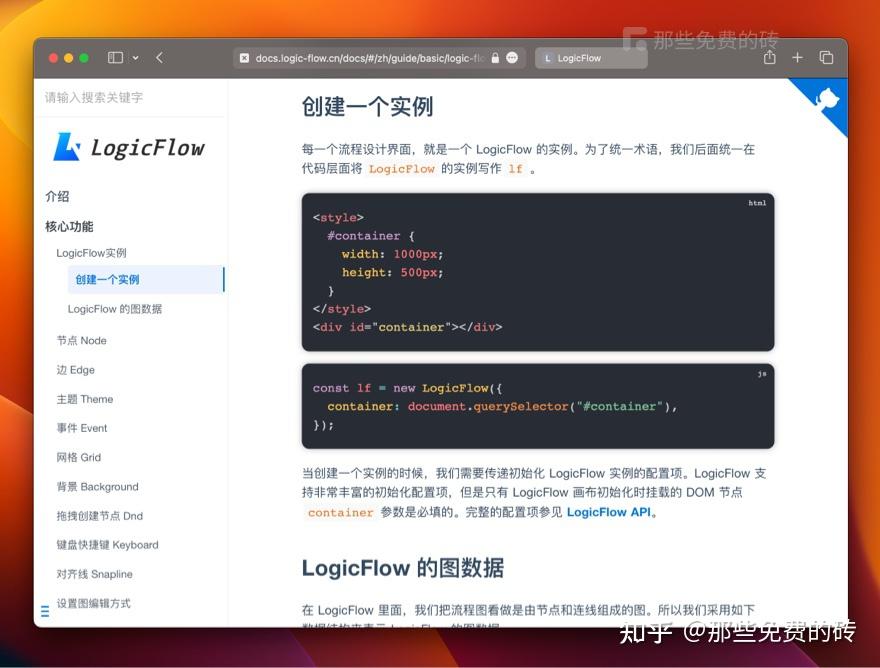Toggle the Safari sidebar icon
This screenshot has height=668, width=880.
coord(115,58)
